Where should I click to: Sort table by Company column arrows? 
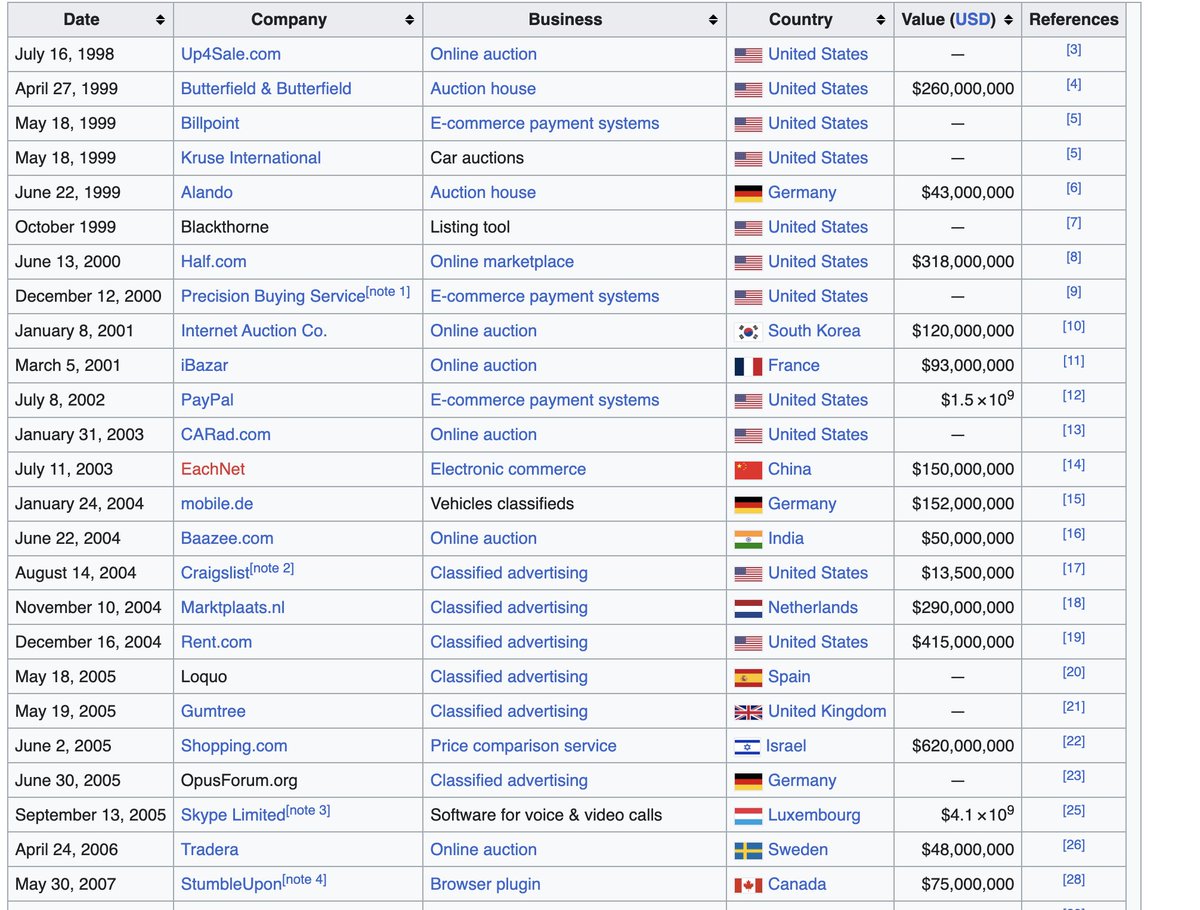tap(409, 20)
